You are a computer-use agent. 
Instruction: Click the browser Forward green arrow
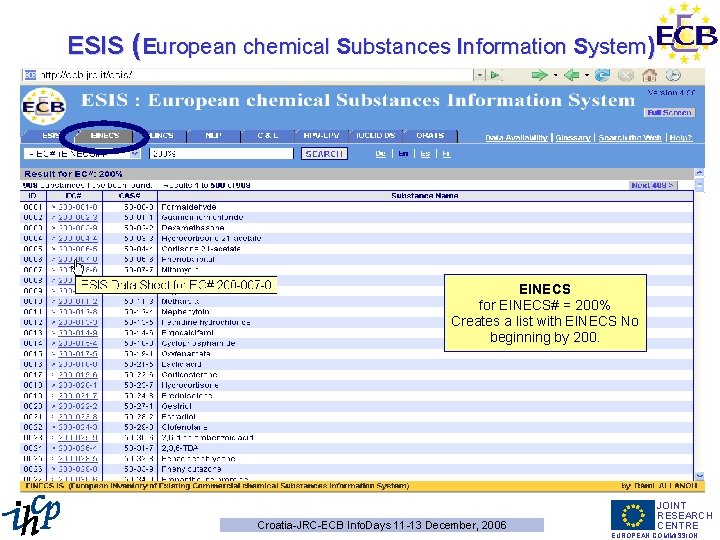click(x=539, y=75)
